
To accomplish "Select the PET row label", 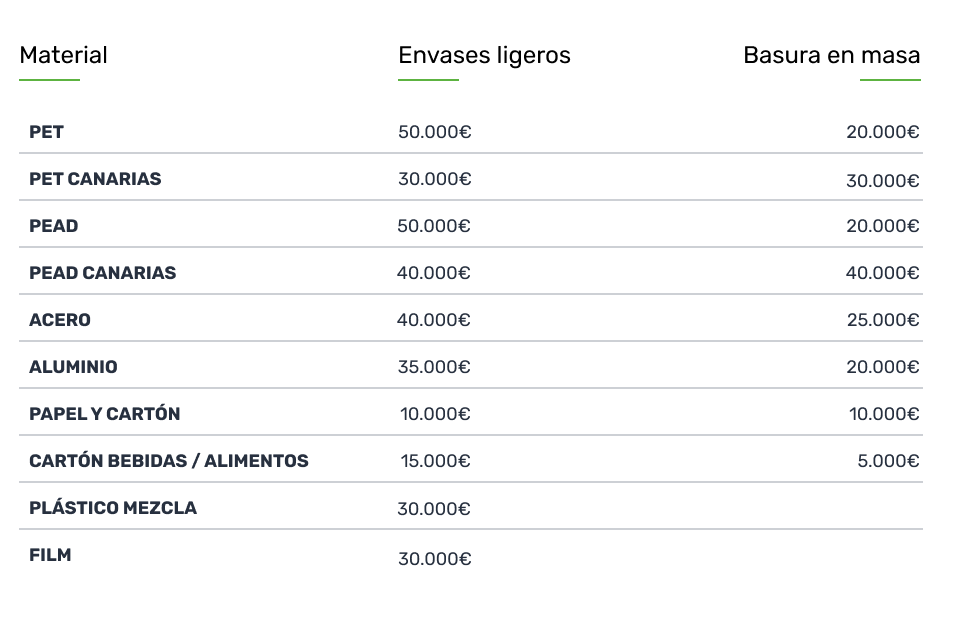I will 47,132.
